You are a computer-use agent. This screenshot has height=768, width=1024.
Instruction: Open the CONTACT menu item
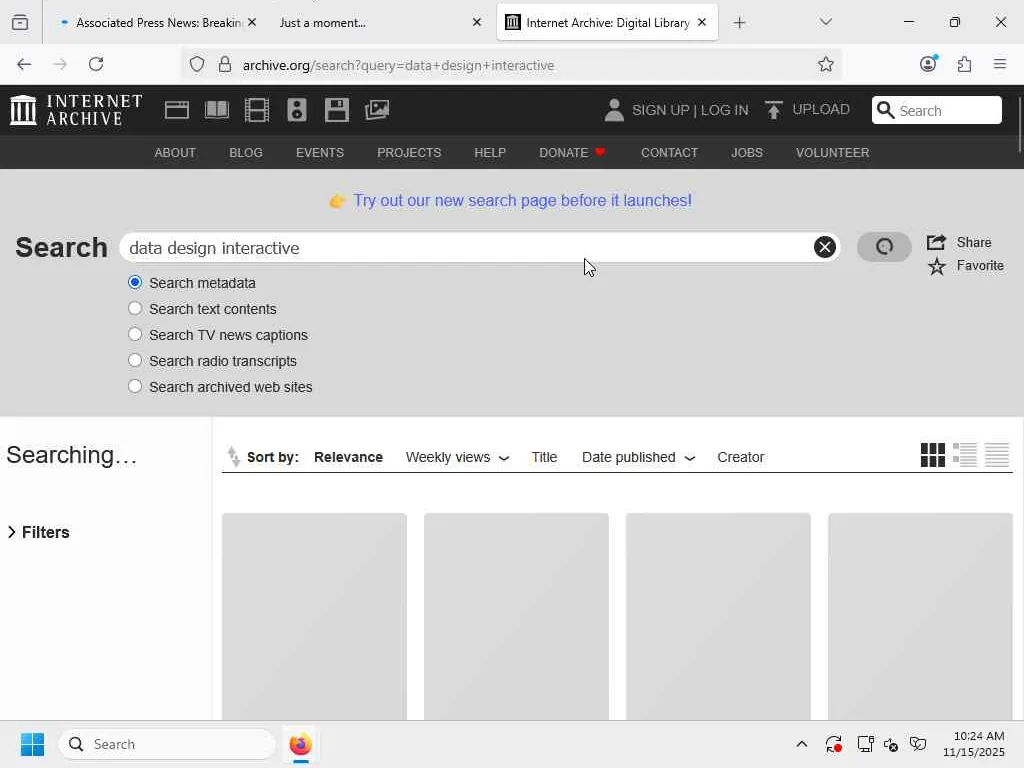point(669,153)
